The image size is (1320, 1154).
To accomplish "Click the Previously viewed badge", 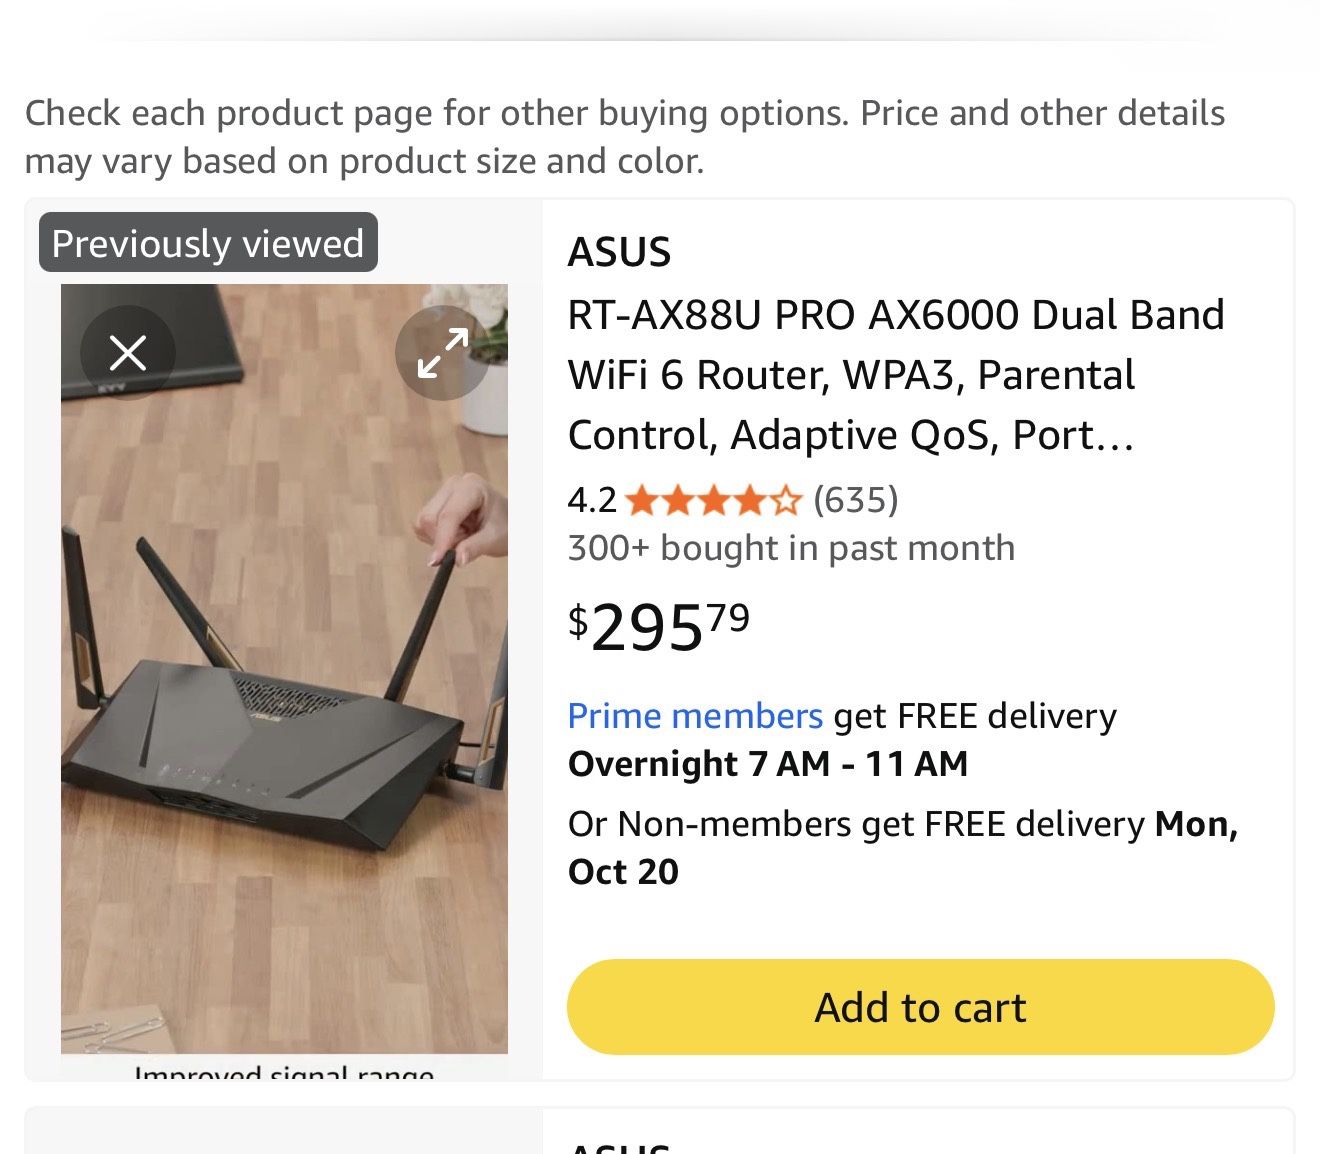I will [x=207, y=241].
